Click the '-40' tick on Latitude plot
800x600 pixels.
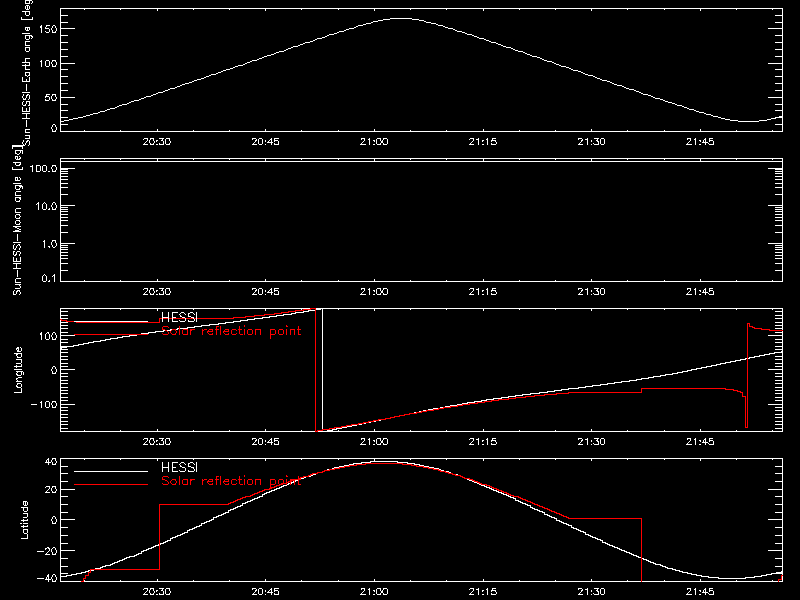pos(47,578)
